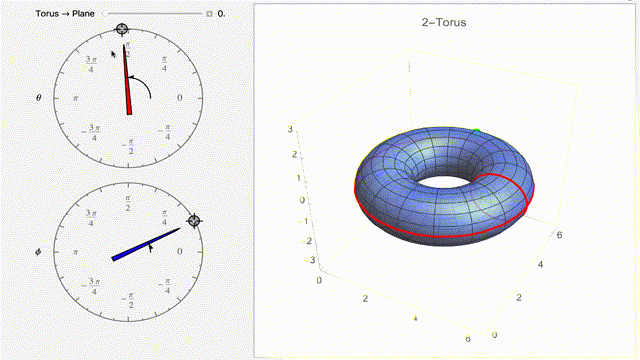
Task: Click the π/4 label on the θ dial
Action: 164,64
